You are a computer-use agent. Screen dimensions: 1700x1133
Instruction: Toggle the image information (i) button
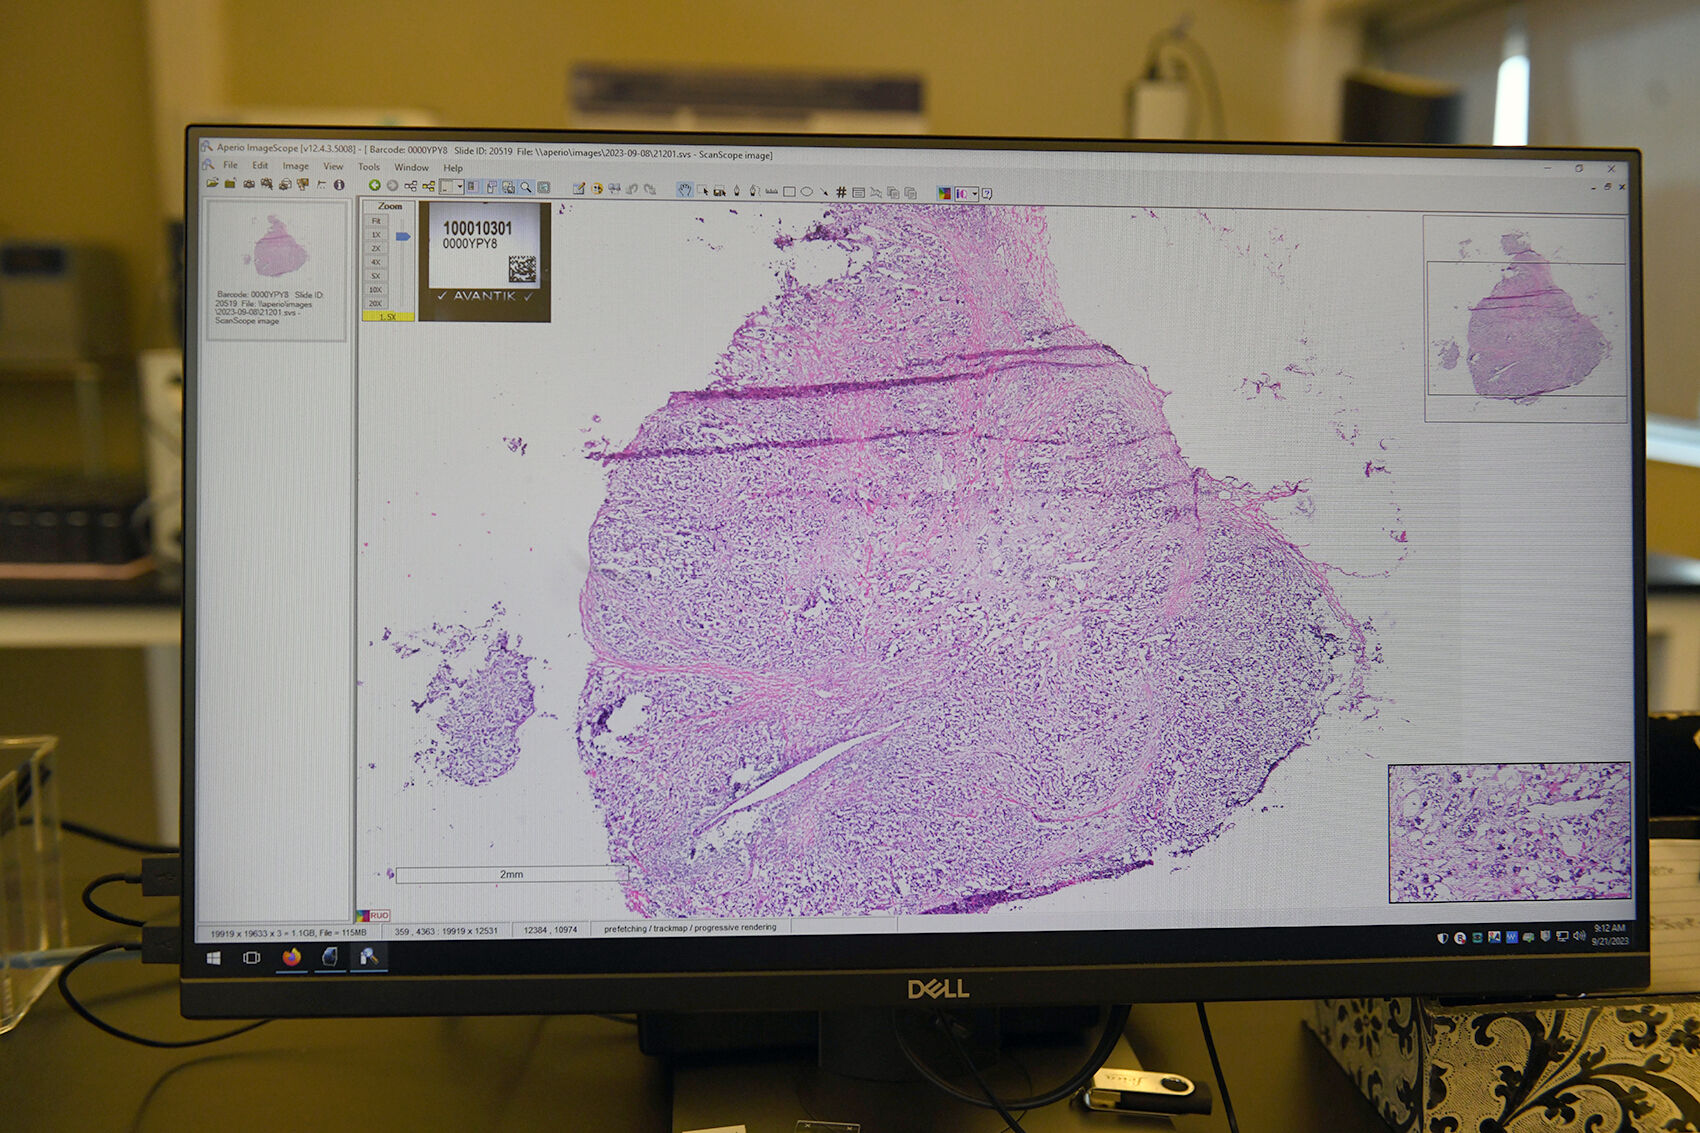339,184
